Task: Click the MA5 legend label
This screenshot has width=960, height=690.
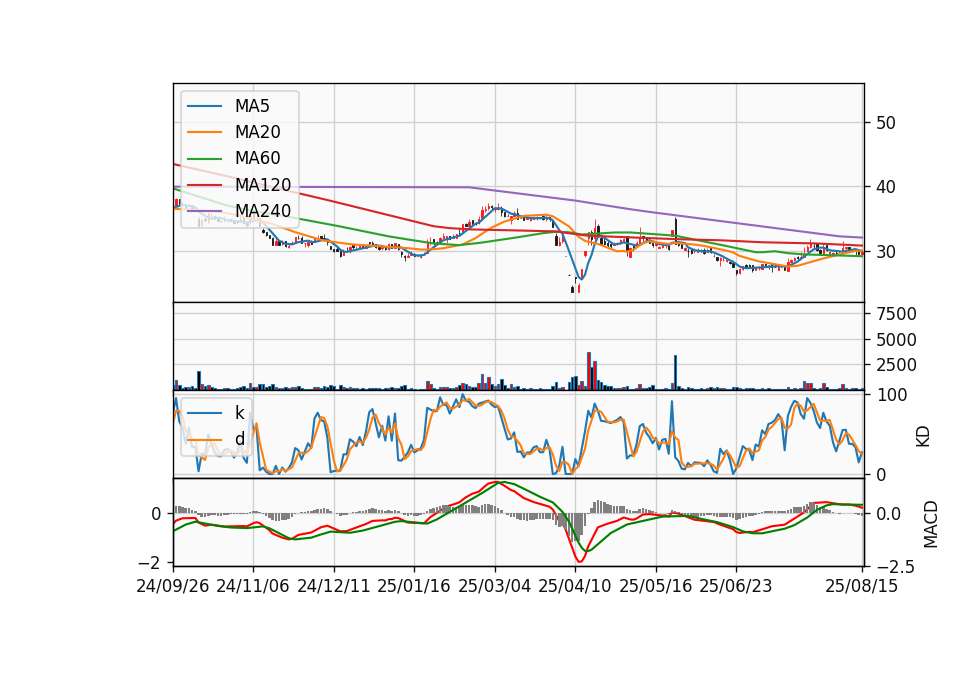Action: (x=252, y=106)
